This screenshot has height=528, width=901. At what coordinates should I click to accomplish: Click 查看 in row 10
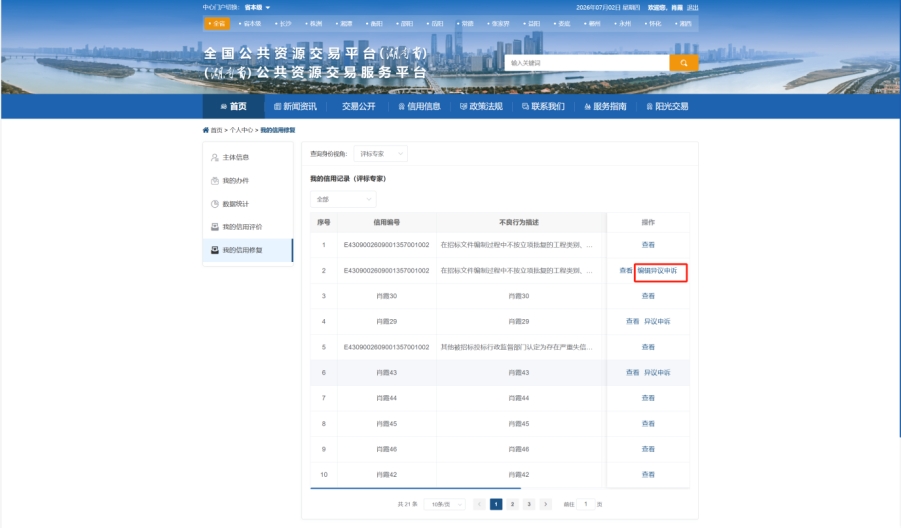(648, 475)
